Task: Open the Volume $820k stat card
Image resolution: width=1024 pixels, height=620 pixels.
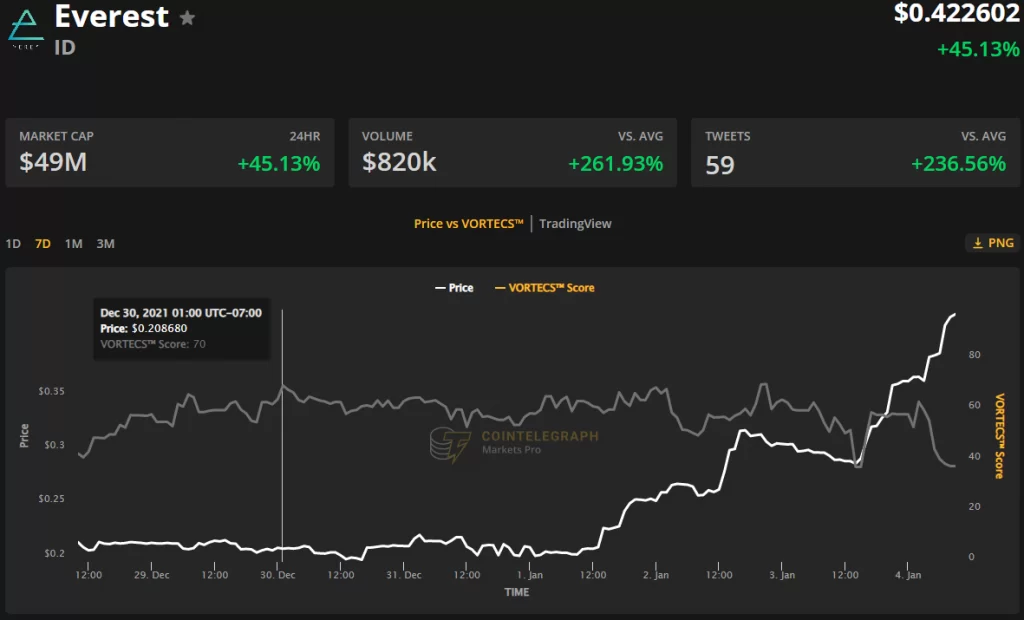Action: pyautogui.click(x=512, y=153)
